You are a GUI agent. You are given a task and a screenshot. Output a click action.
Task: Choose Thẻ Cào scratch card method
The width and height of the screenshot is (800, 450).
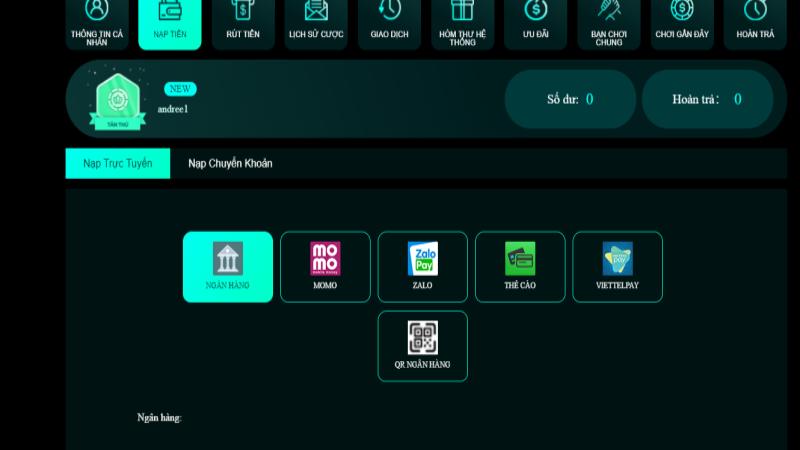point(520,267)
